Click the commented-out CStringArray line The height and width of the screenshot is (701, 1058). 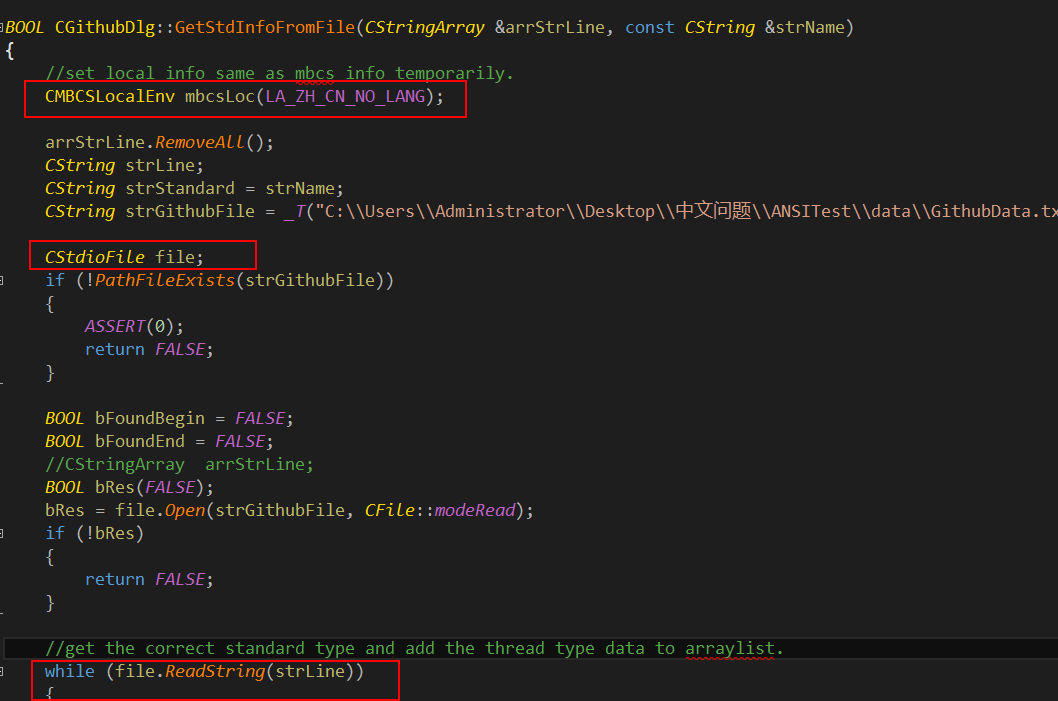click(x=180, y=464)
